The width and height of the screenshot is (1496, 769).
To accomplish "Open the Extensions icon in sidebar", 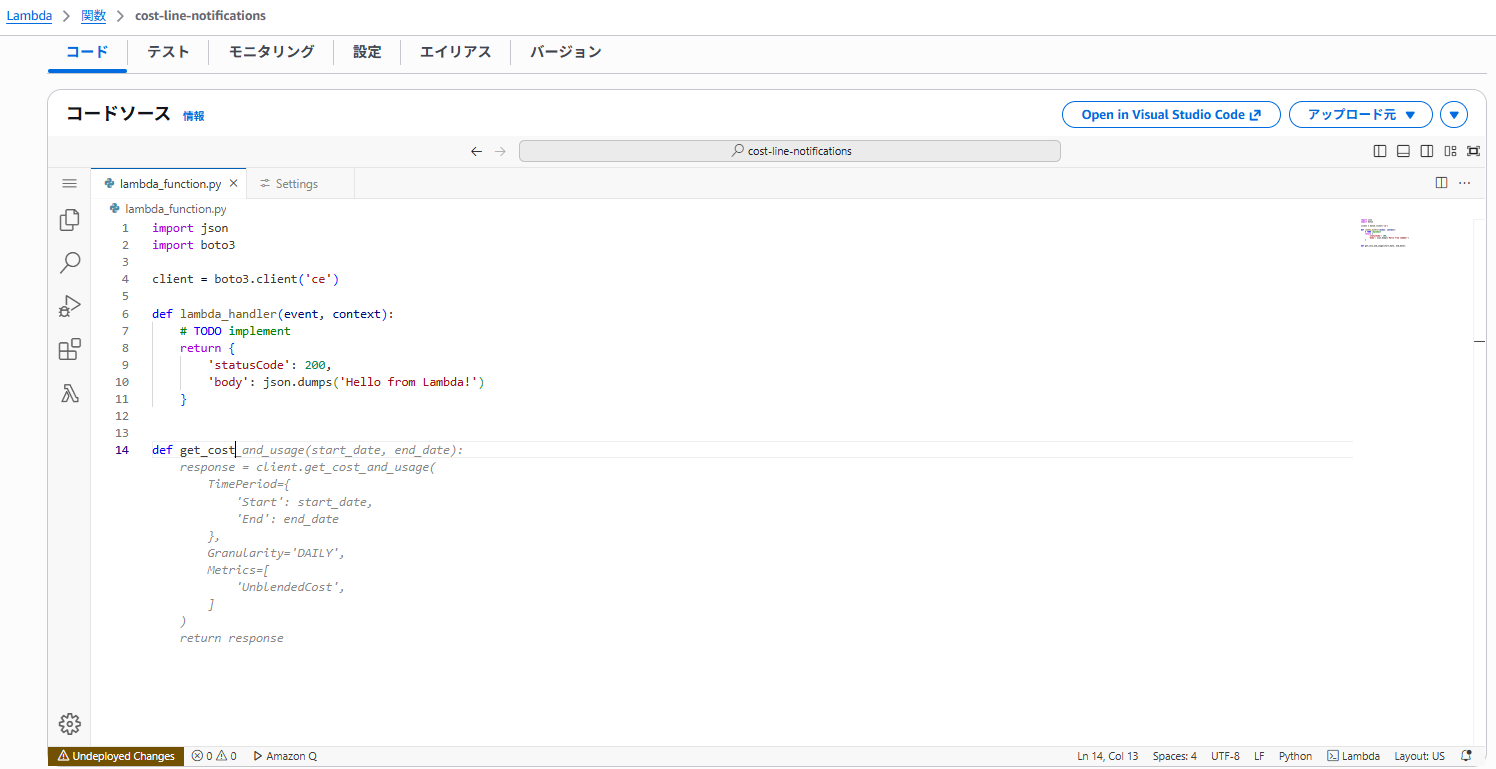I will (x=69, y=350).
